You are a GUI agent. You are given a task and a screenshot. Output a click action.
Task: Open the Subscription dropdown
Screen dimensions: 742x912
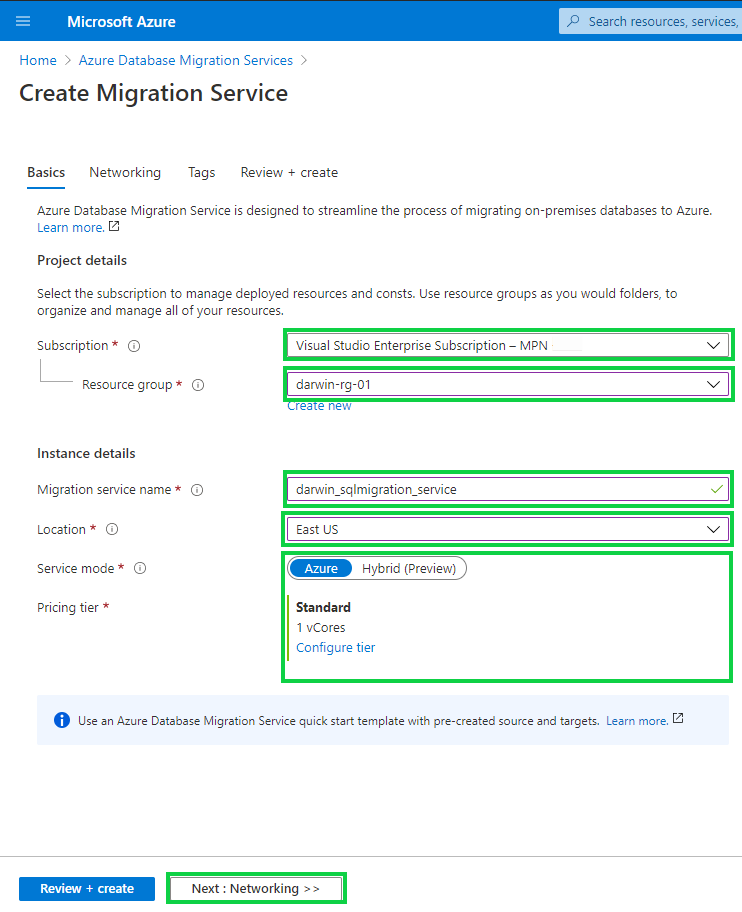click(x=508, y=345)
